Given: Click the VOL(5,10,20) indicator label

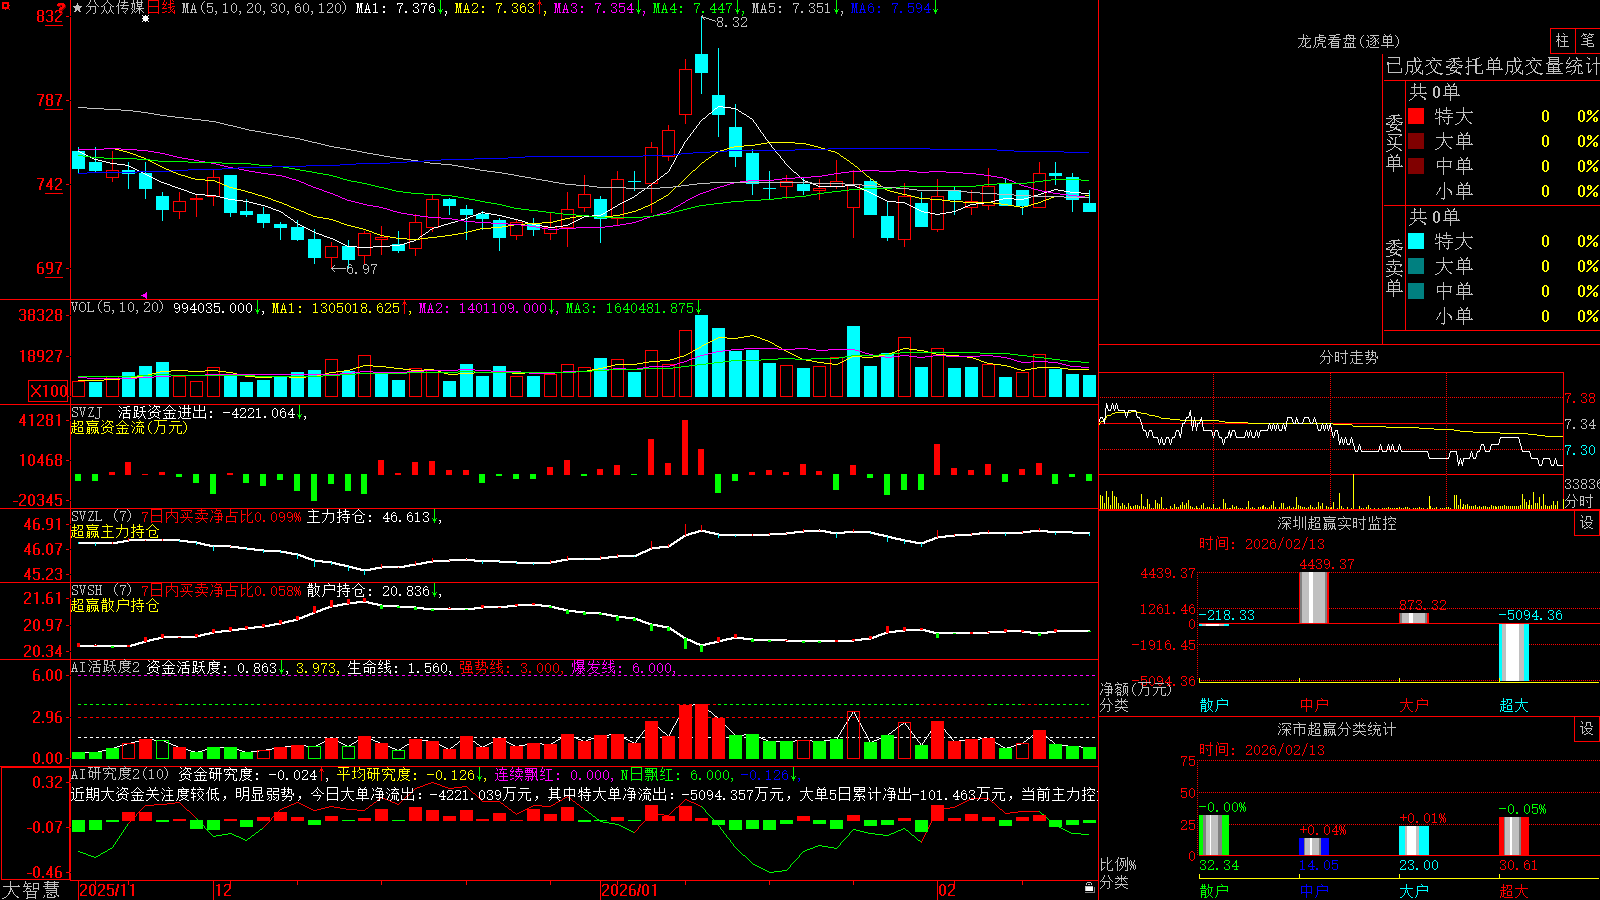Looking at the screenshot, I should pos(117,308).
